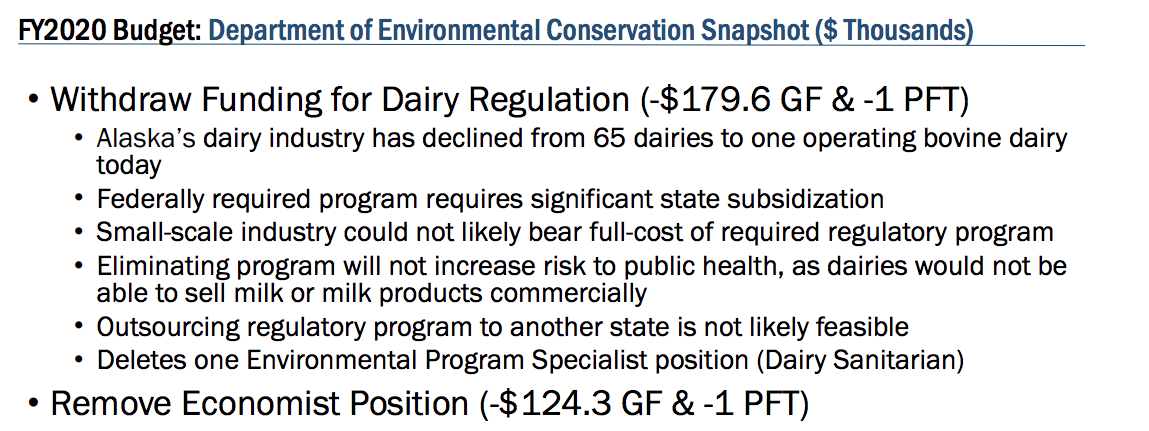
Task: Click the word 'today' on the wrapped line
Action: tap(128, 165)
